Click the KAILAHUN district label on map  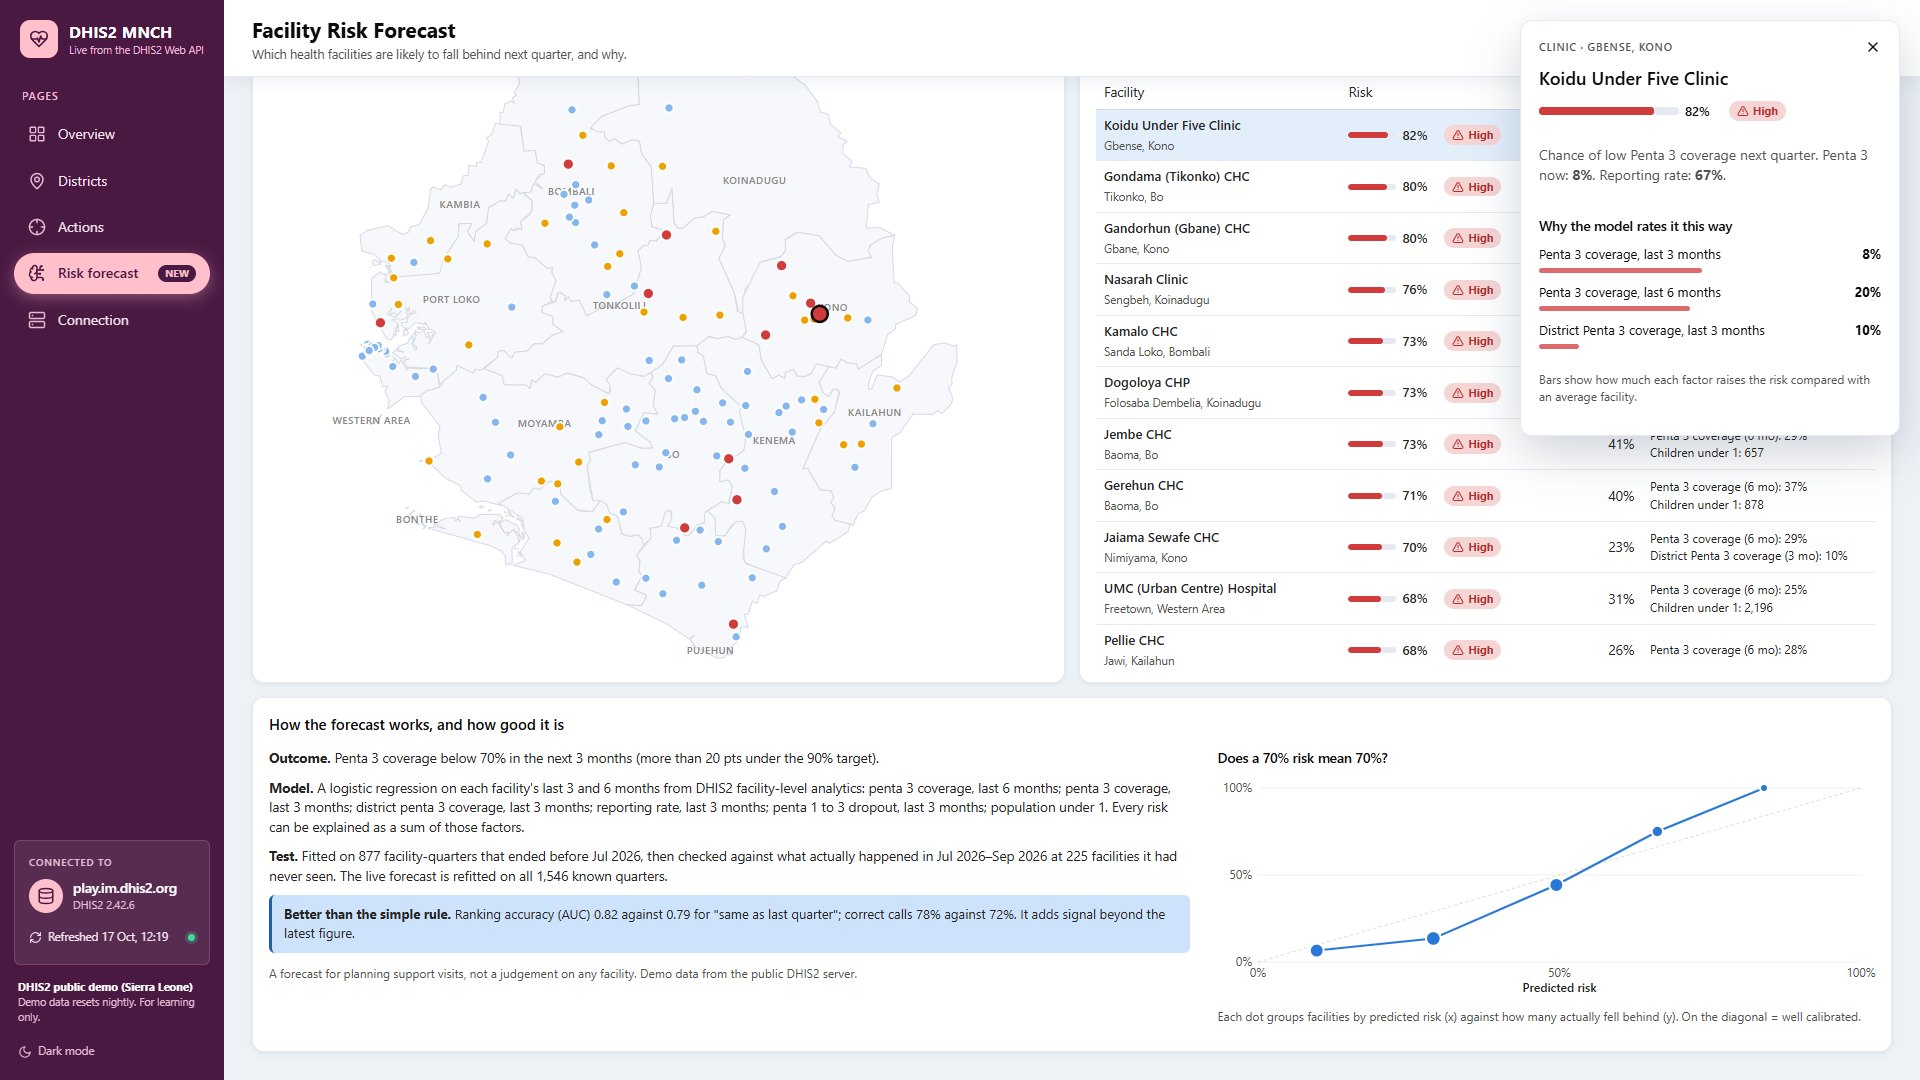[x=874, y=412]
